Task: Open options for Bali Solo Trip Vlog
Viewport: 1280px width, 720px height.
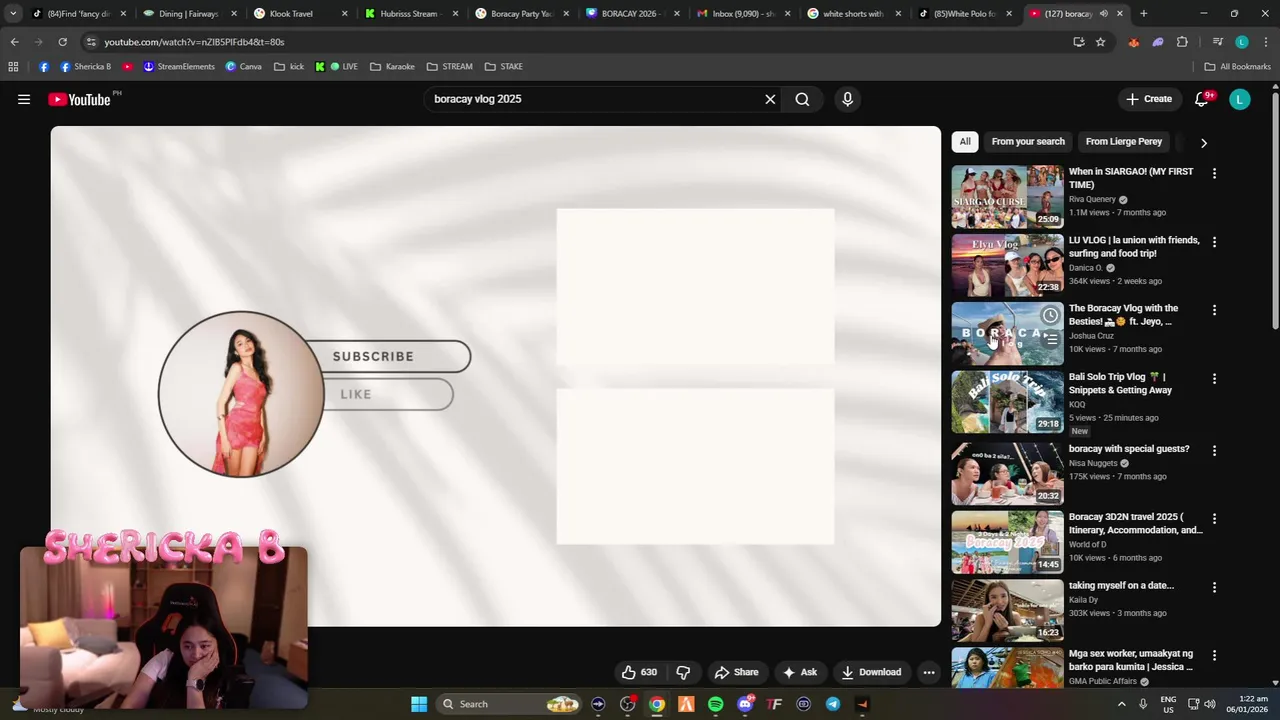Action: point(1214,379)
